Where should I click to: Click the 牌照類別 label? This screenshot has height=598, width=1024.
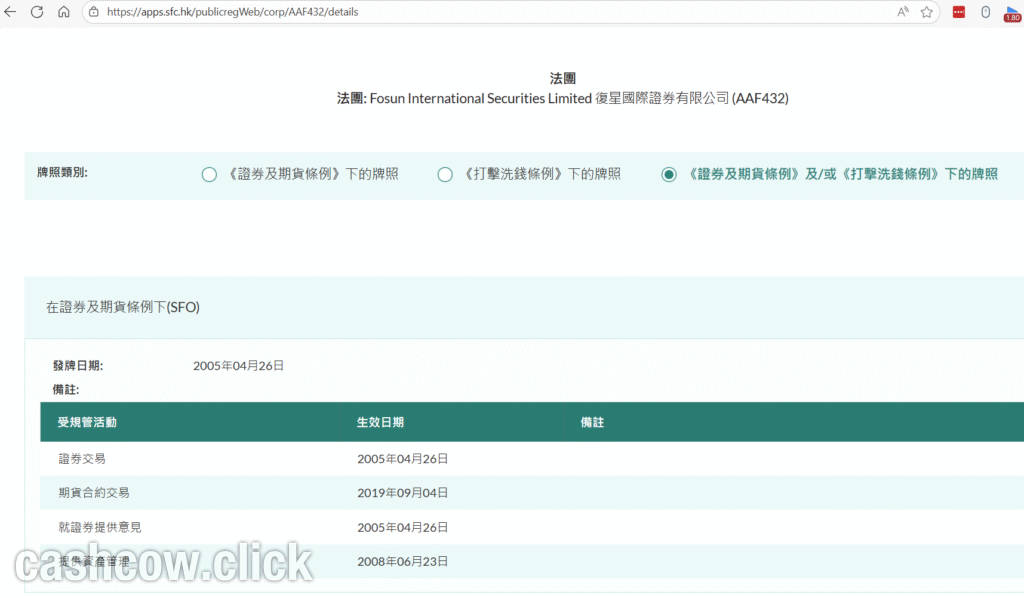point(62,172)
